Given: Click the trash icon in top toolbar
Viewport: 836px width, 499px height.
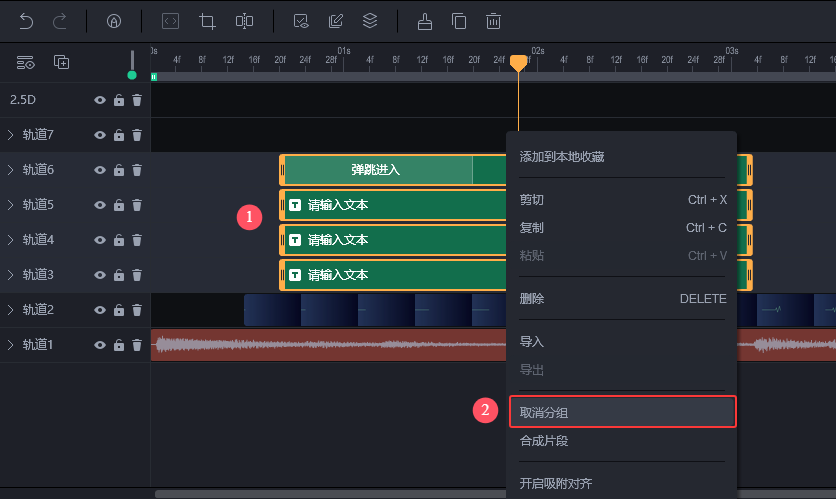Looking at the screenshot, I should click(493, 20).
